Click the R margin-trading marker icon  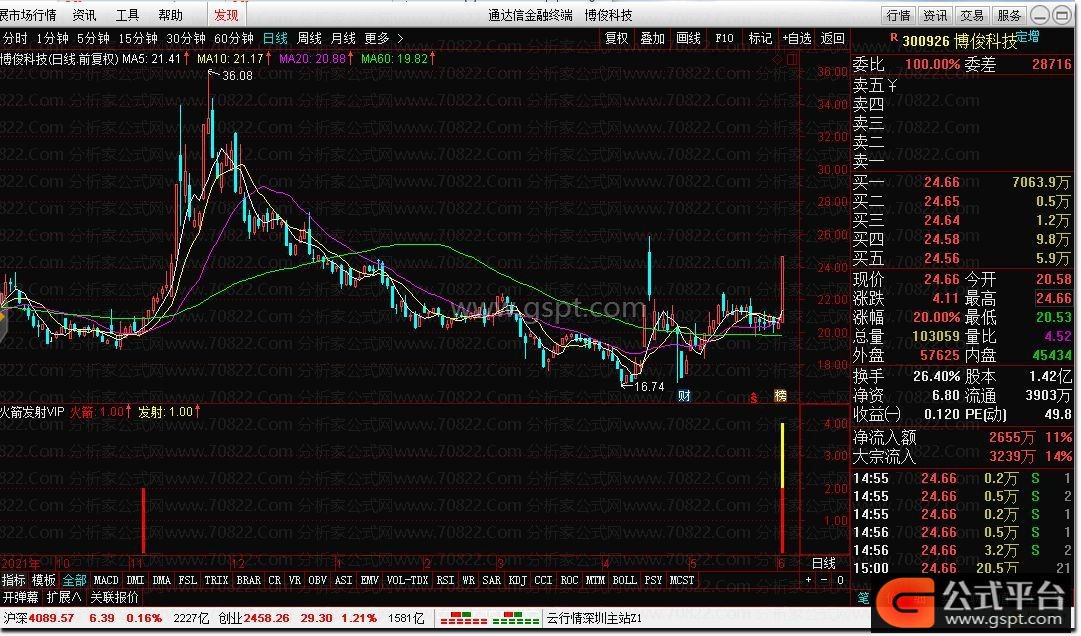(893, 37)
